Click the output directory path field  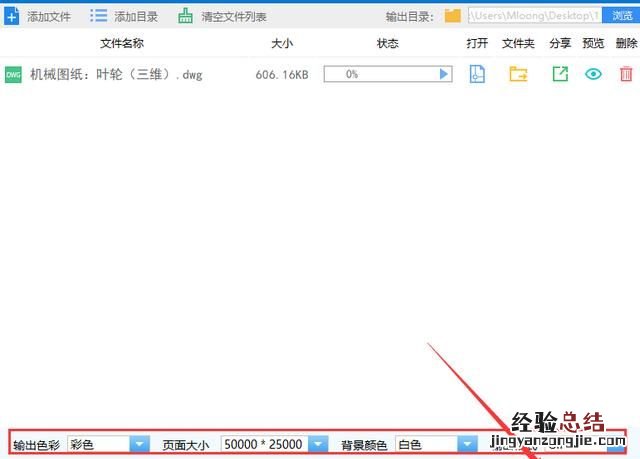(535, 16)
